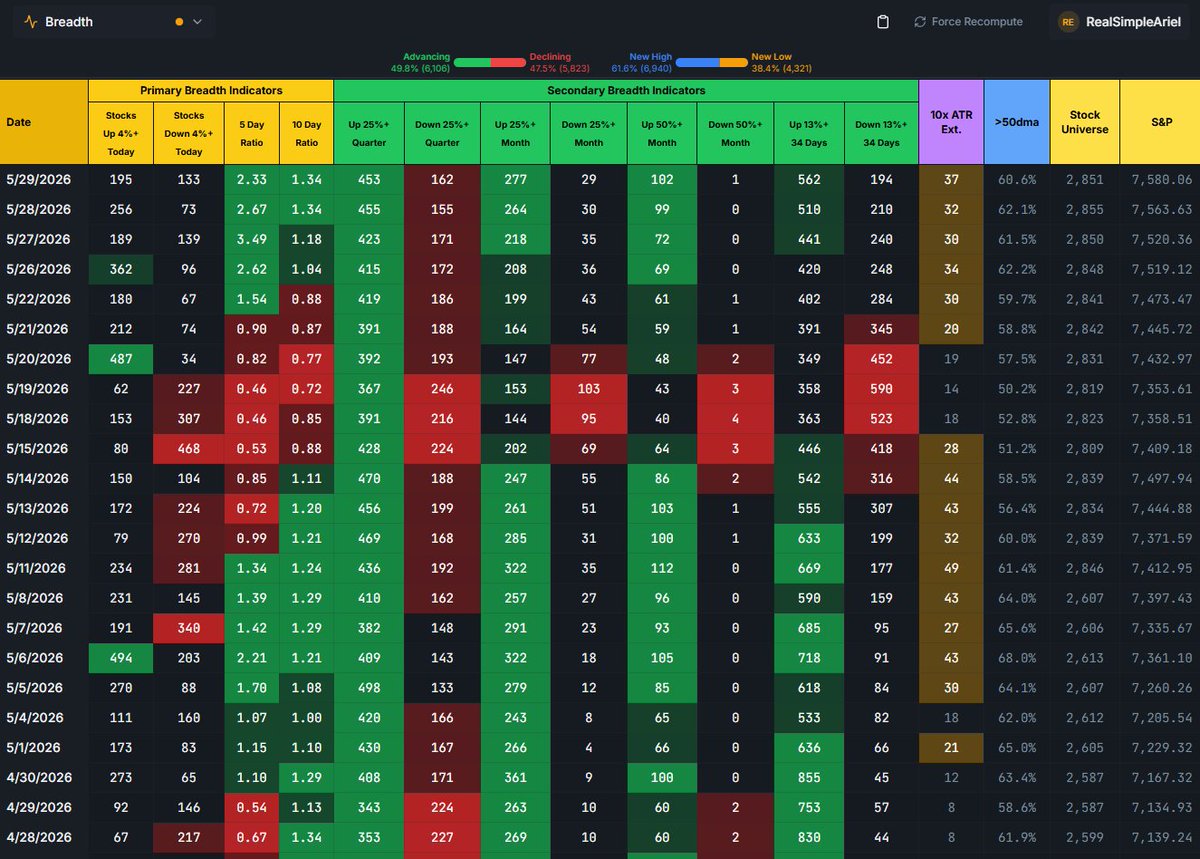Click the recompute refresh icon
The width and height of the screenshot is (1200, 859).
920,22
